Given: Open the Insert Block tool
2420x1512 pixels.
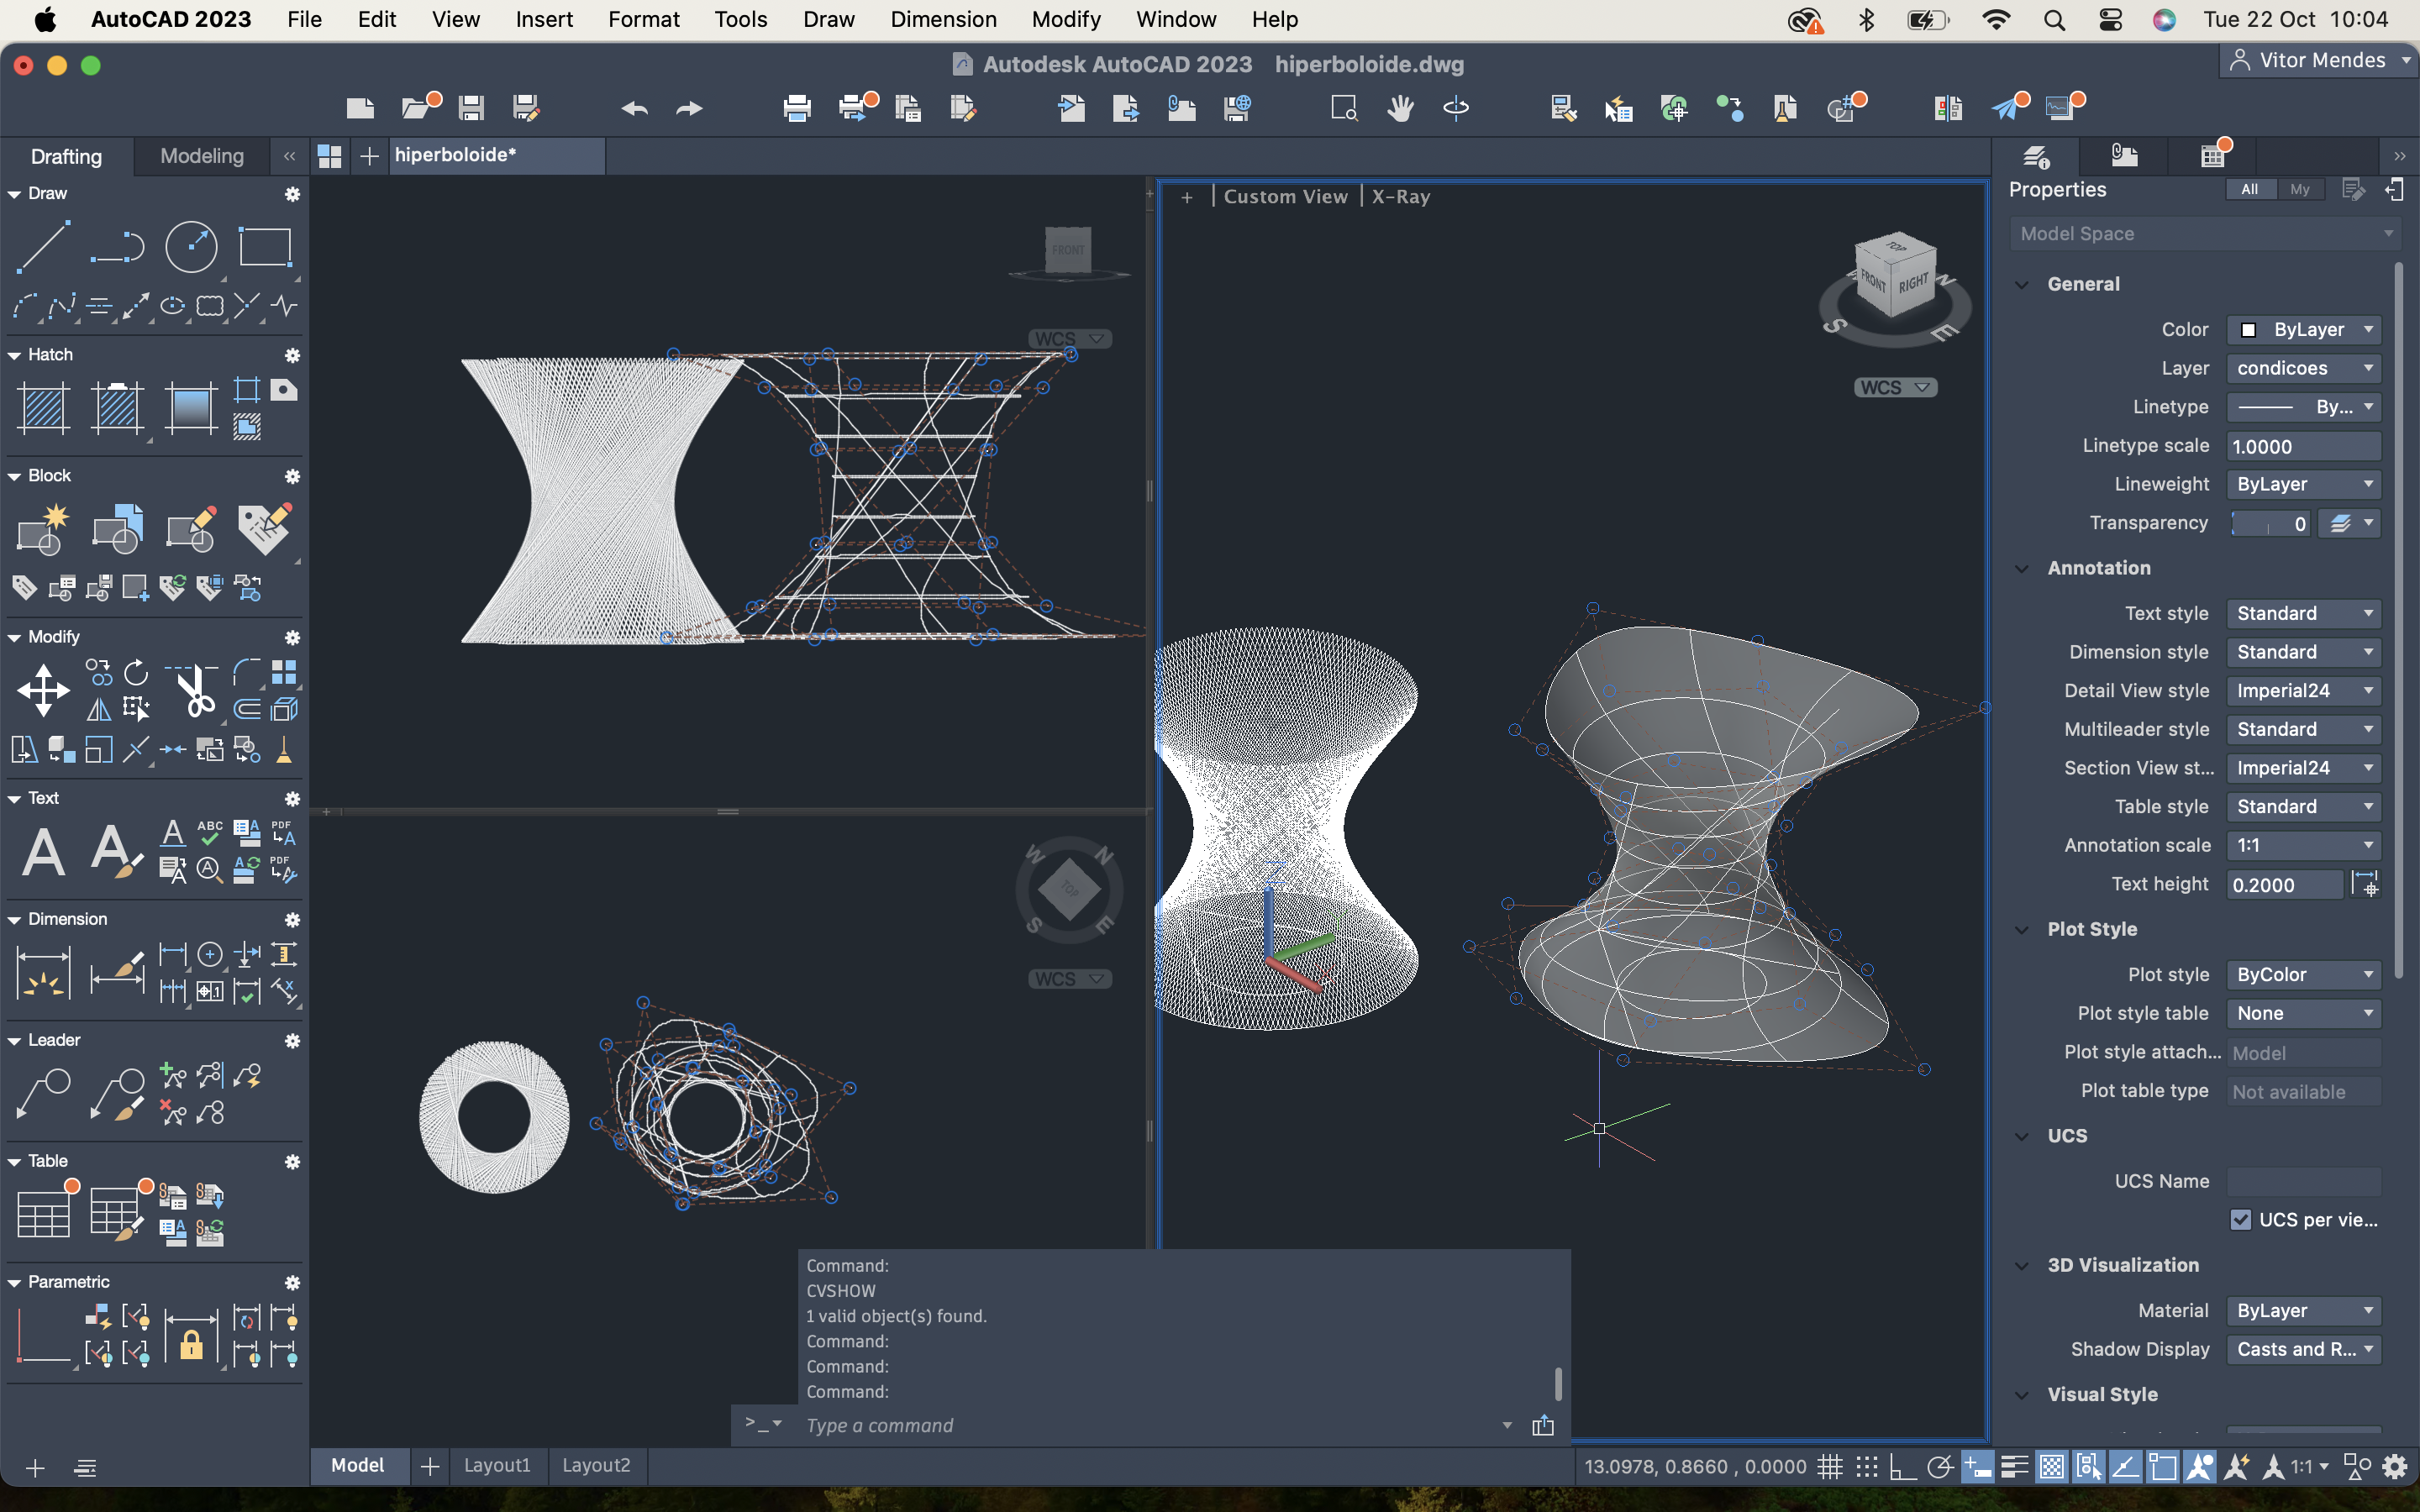Looking at the screenshot, I should click(117, 529).
